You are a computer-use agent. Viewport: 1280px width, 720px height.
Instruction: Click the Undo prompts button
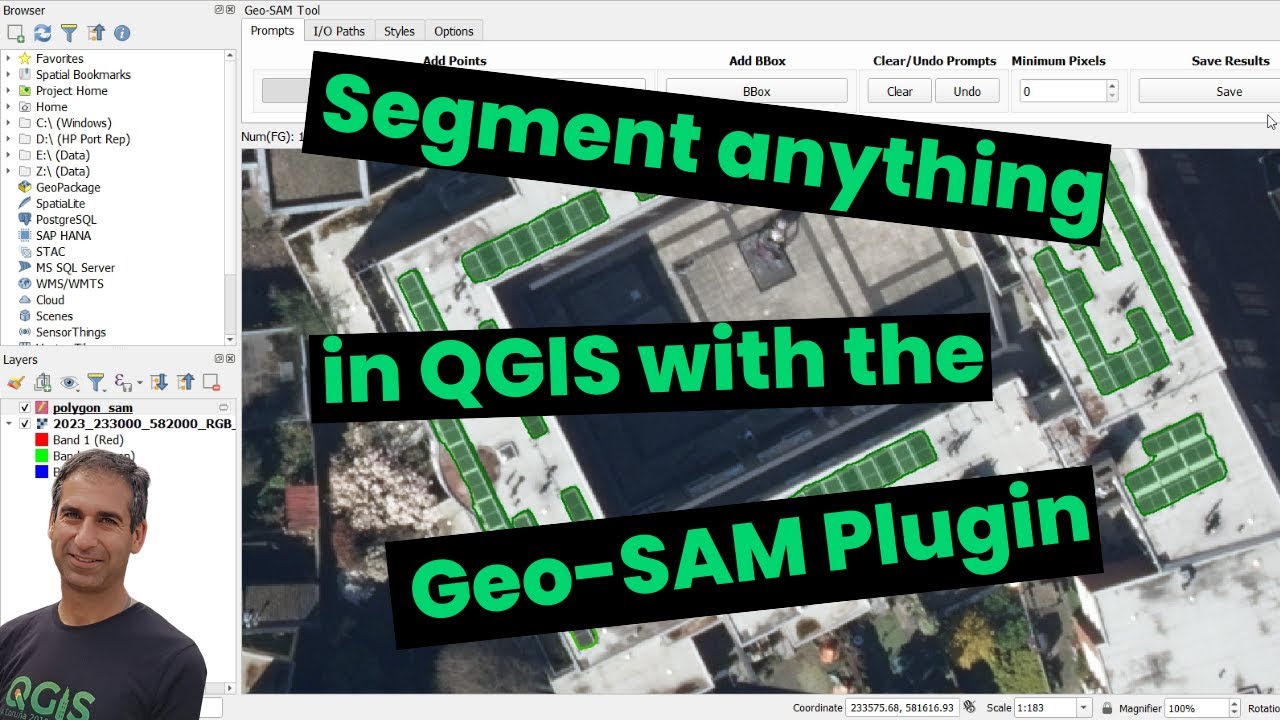[x=967, y=91]
